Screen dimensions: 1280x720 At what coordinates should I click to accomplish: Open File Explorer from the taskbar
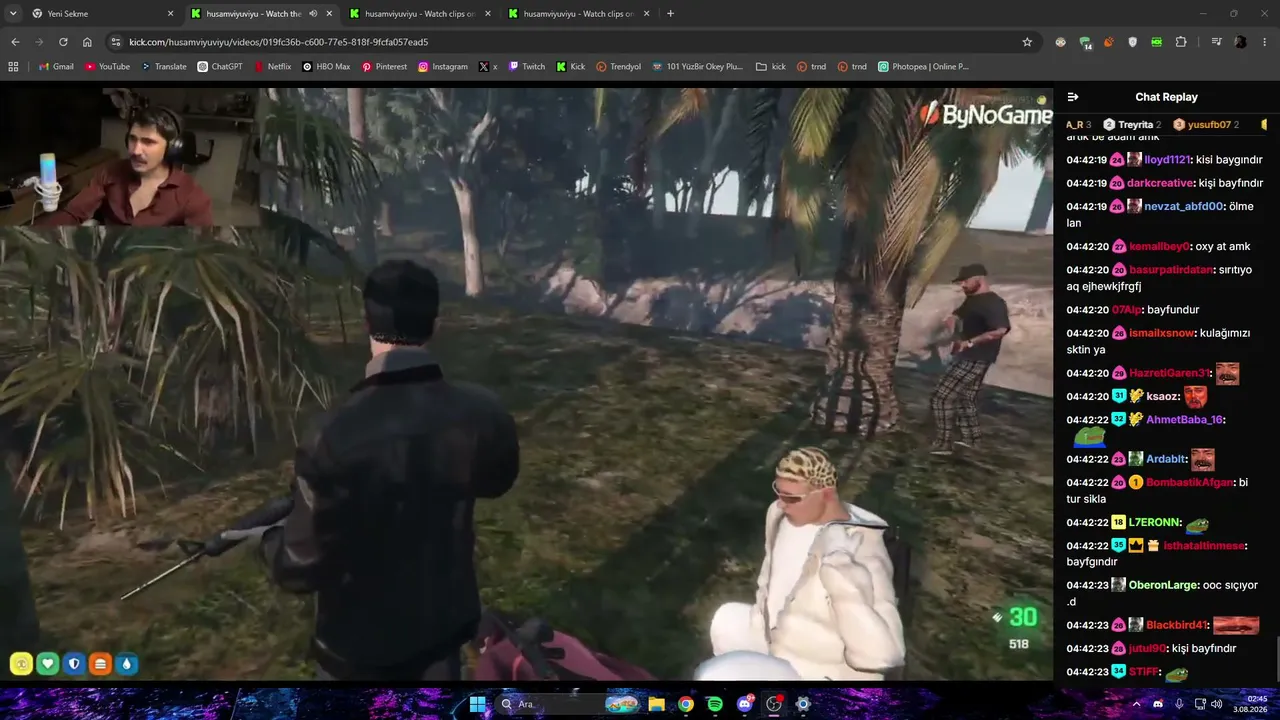[x=656, y=704]
